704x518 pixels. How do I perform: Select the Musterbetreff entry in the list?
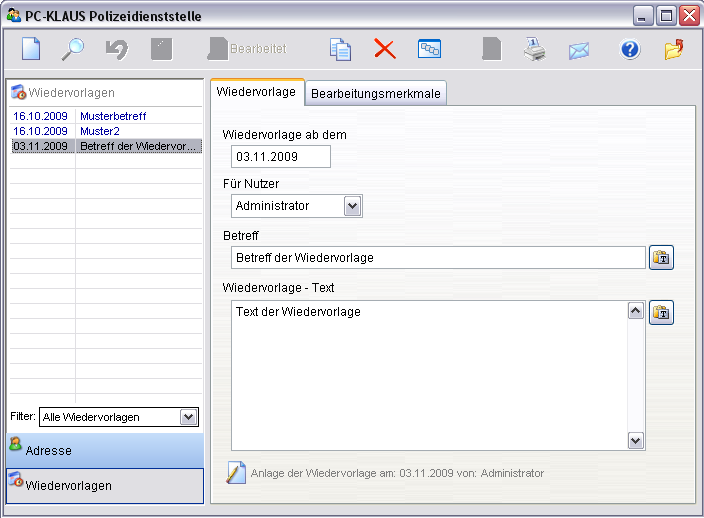pos(112,116)
